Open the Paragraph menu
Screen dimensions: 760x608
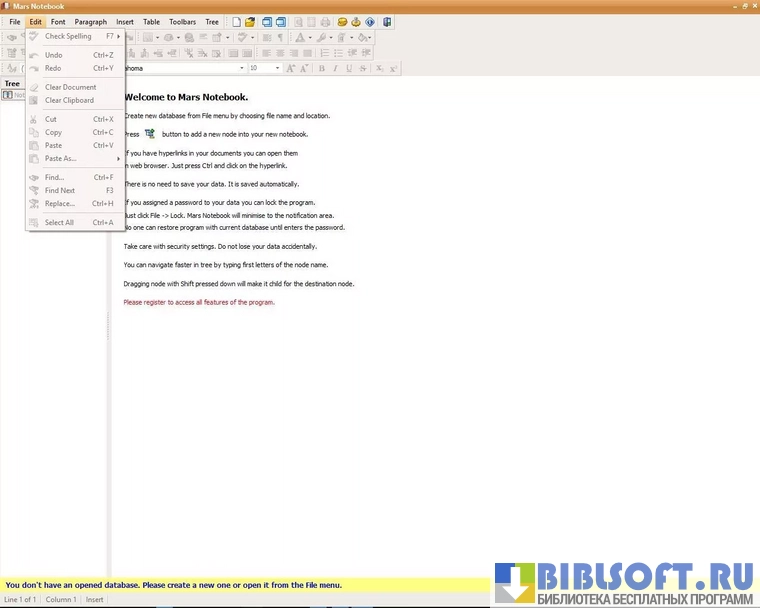point(90,21)
